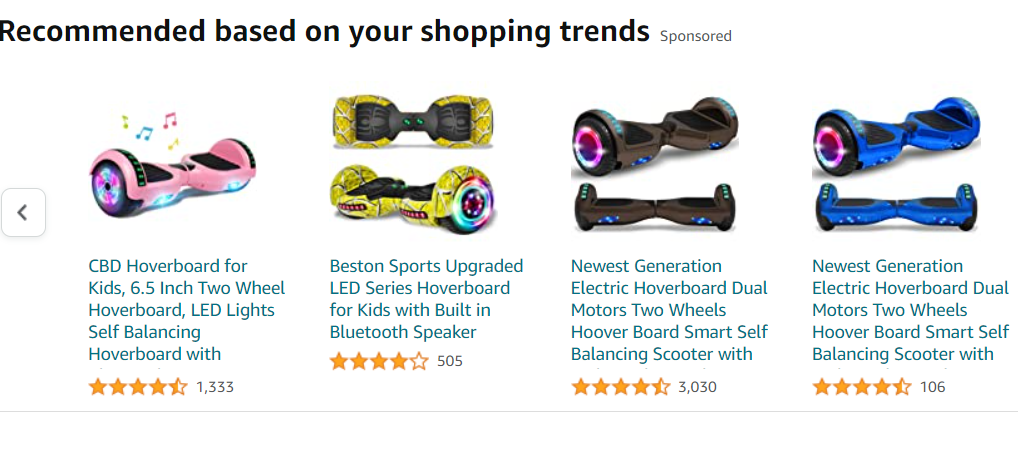View star rating of the Beston Sports hoverboard

pos(379,361)
